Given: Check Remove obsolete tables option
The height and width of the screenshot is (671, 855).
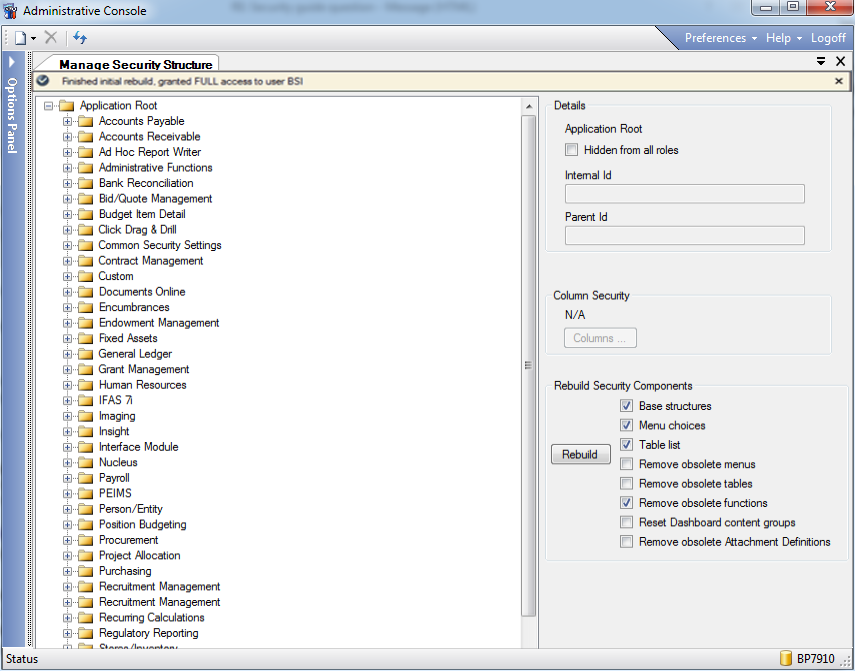Looking at the screenshot, I should pos(626,484).
